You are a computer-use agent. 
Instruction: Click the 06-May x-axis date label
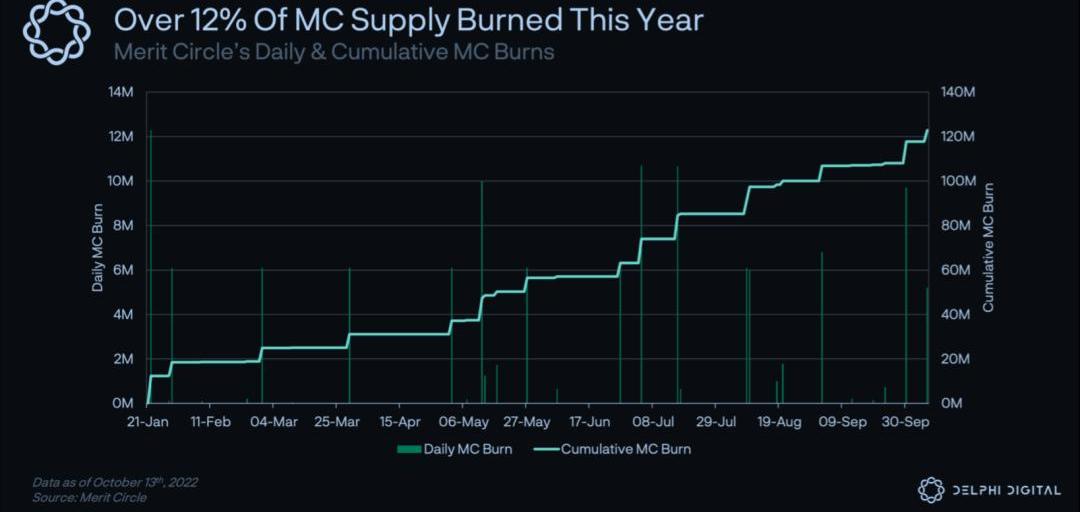pos(463,423)
